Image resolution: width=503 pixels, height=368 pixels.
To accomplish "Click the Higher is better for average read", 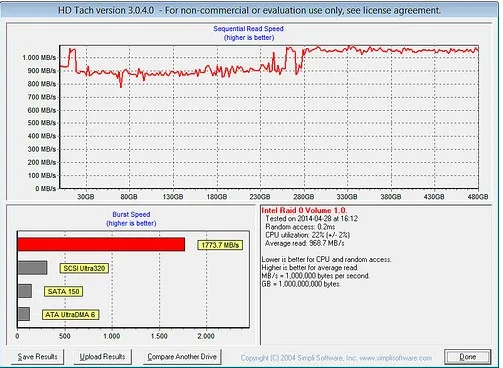I will (310, 268).
